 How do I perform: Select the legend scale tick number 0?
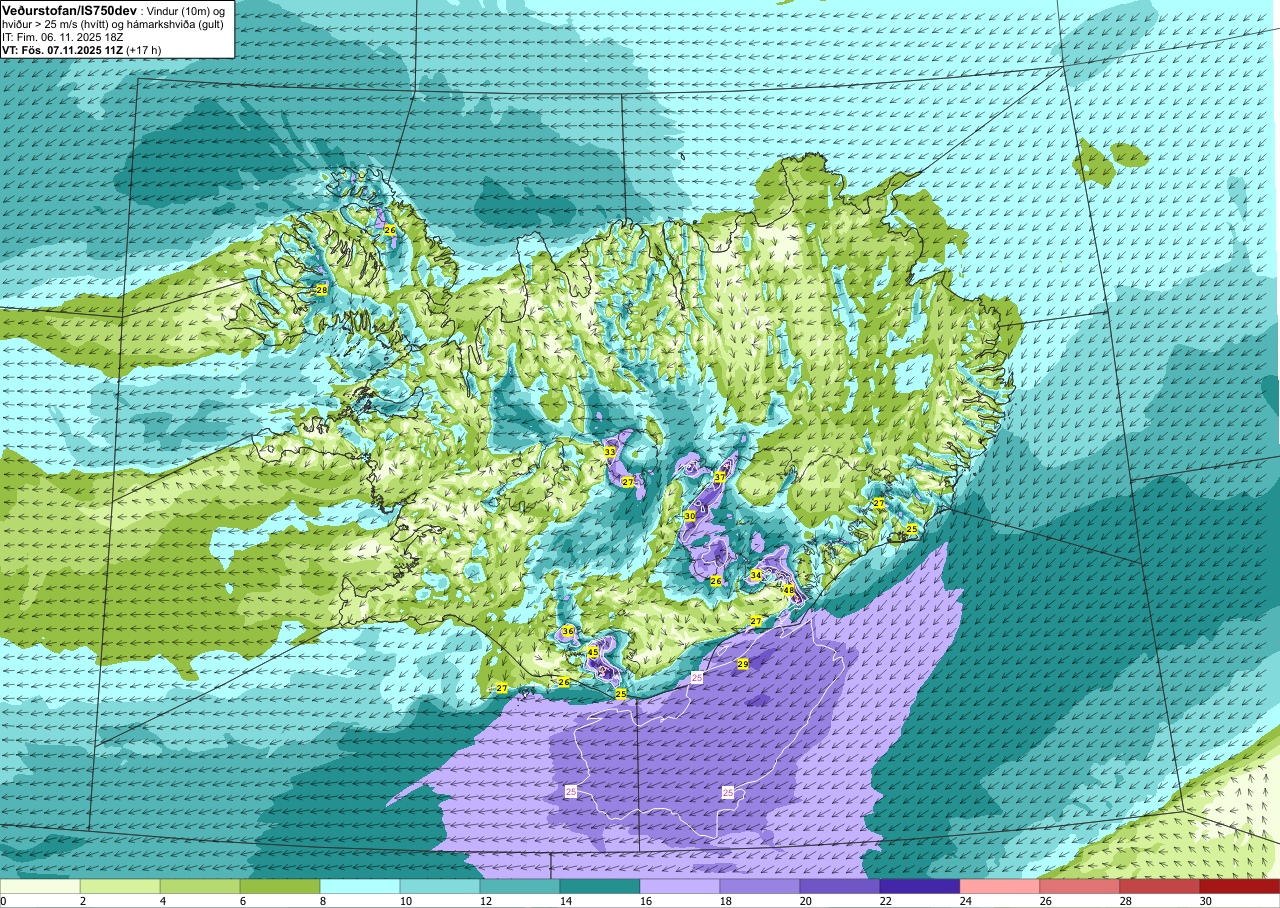pyautogui.click(x=4, y=901)
